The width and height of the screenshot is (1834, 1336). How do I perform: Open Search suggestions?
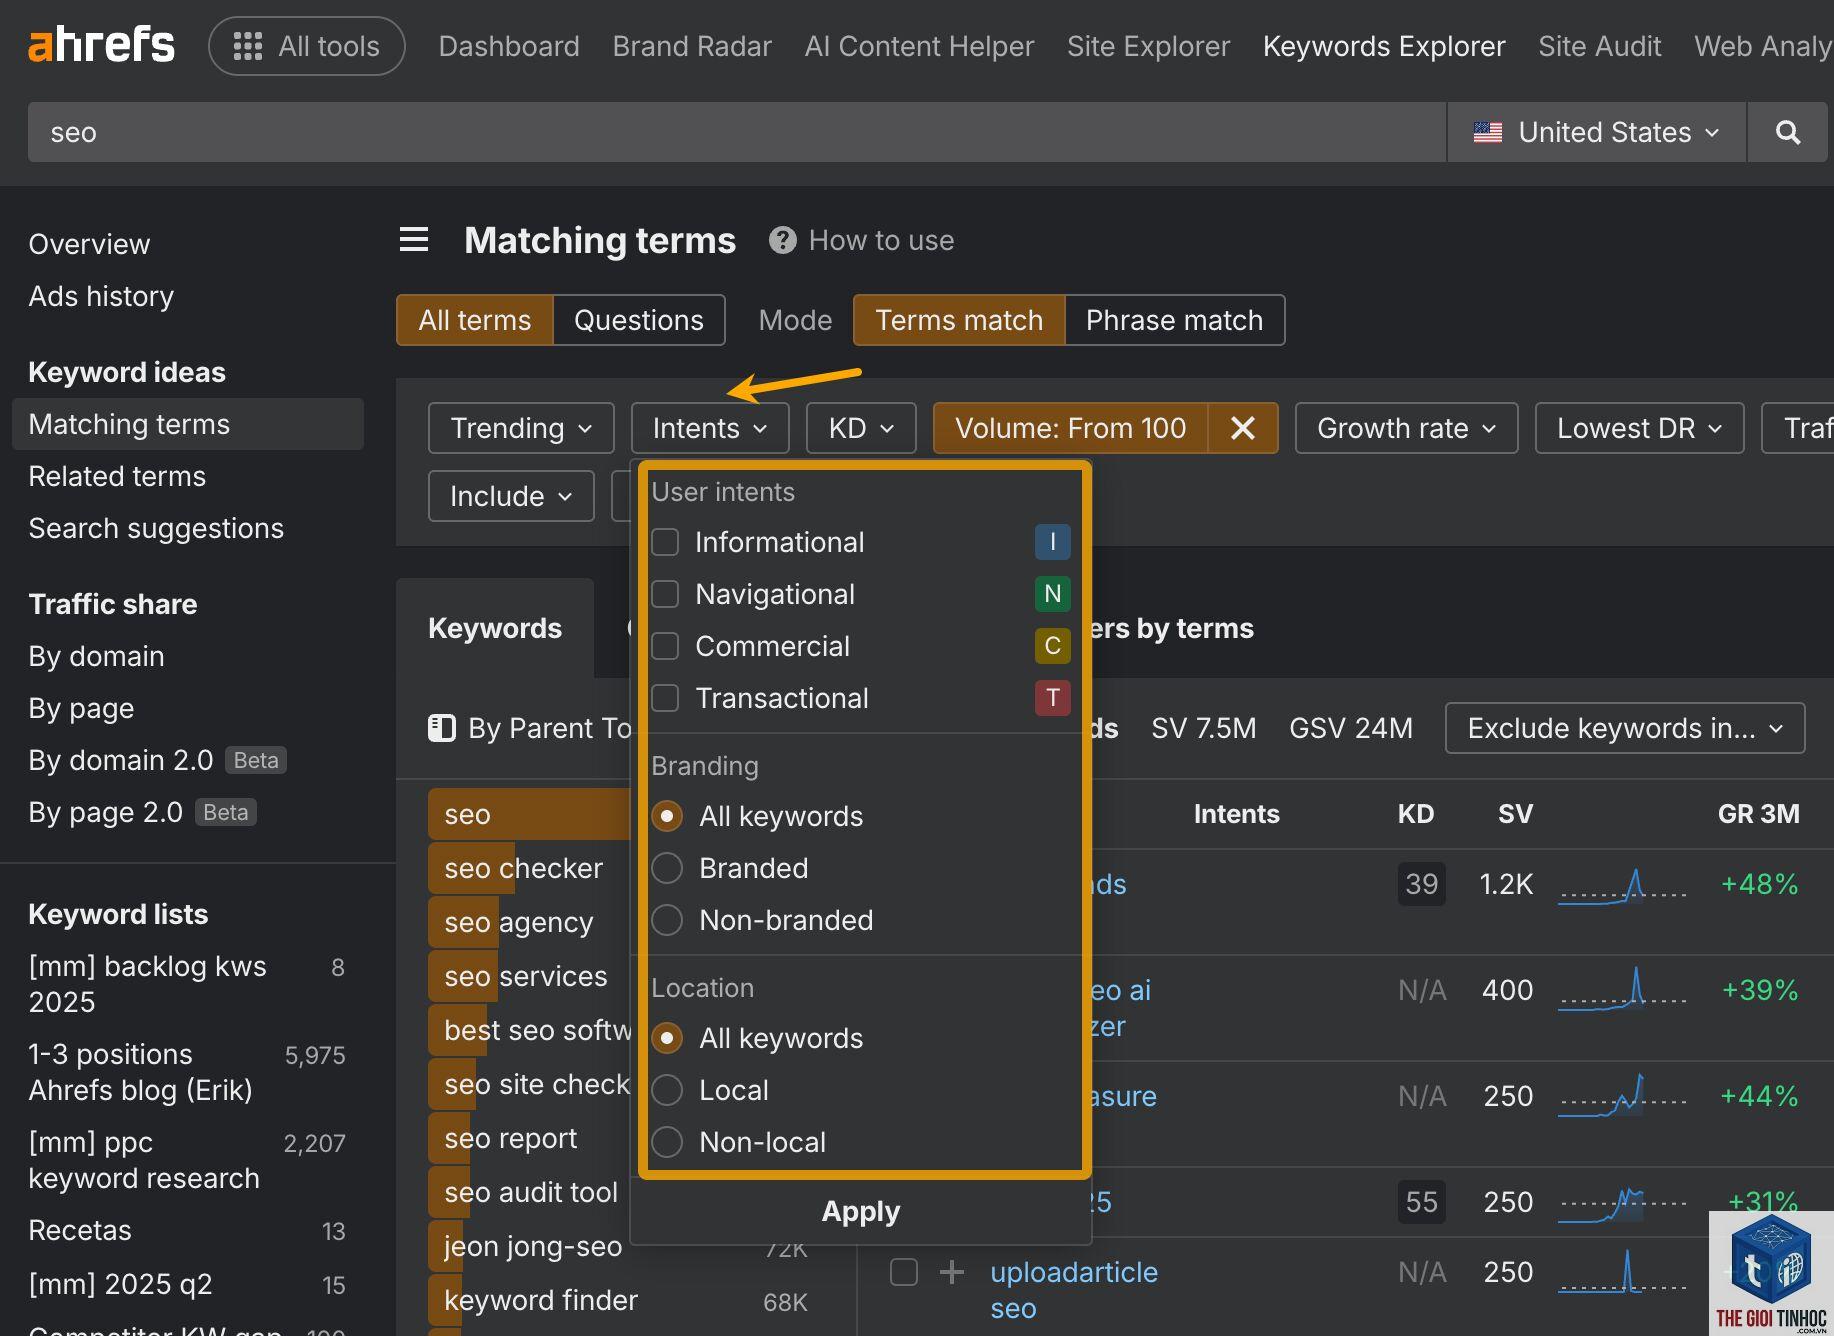pos(156,528)
